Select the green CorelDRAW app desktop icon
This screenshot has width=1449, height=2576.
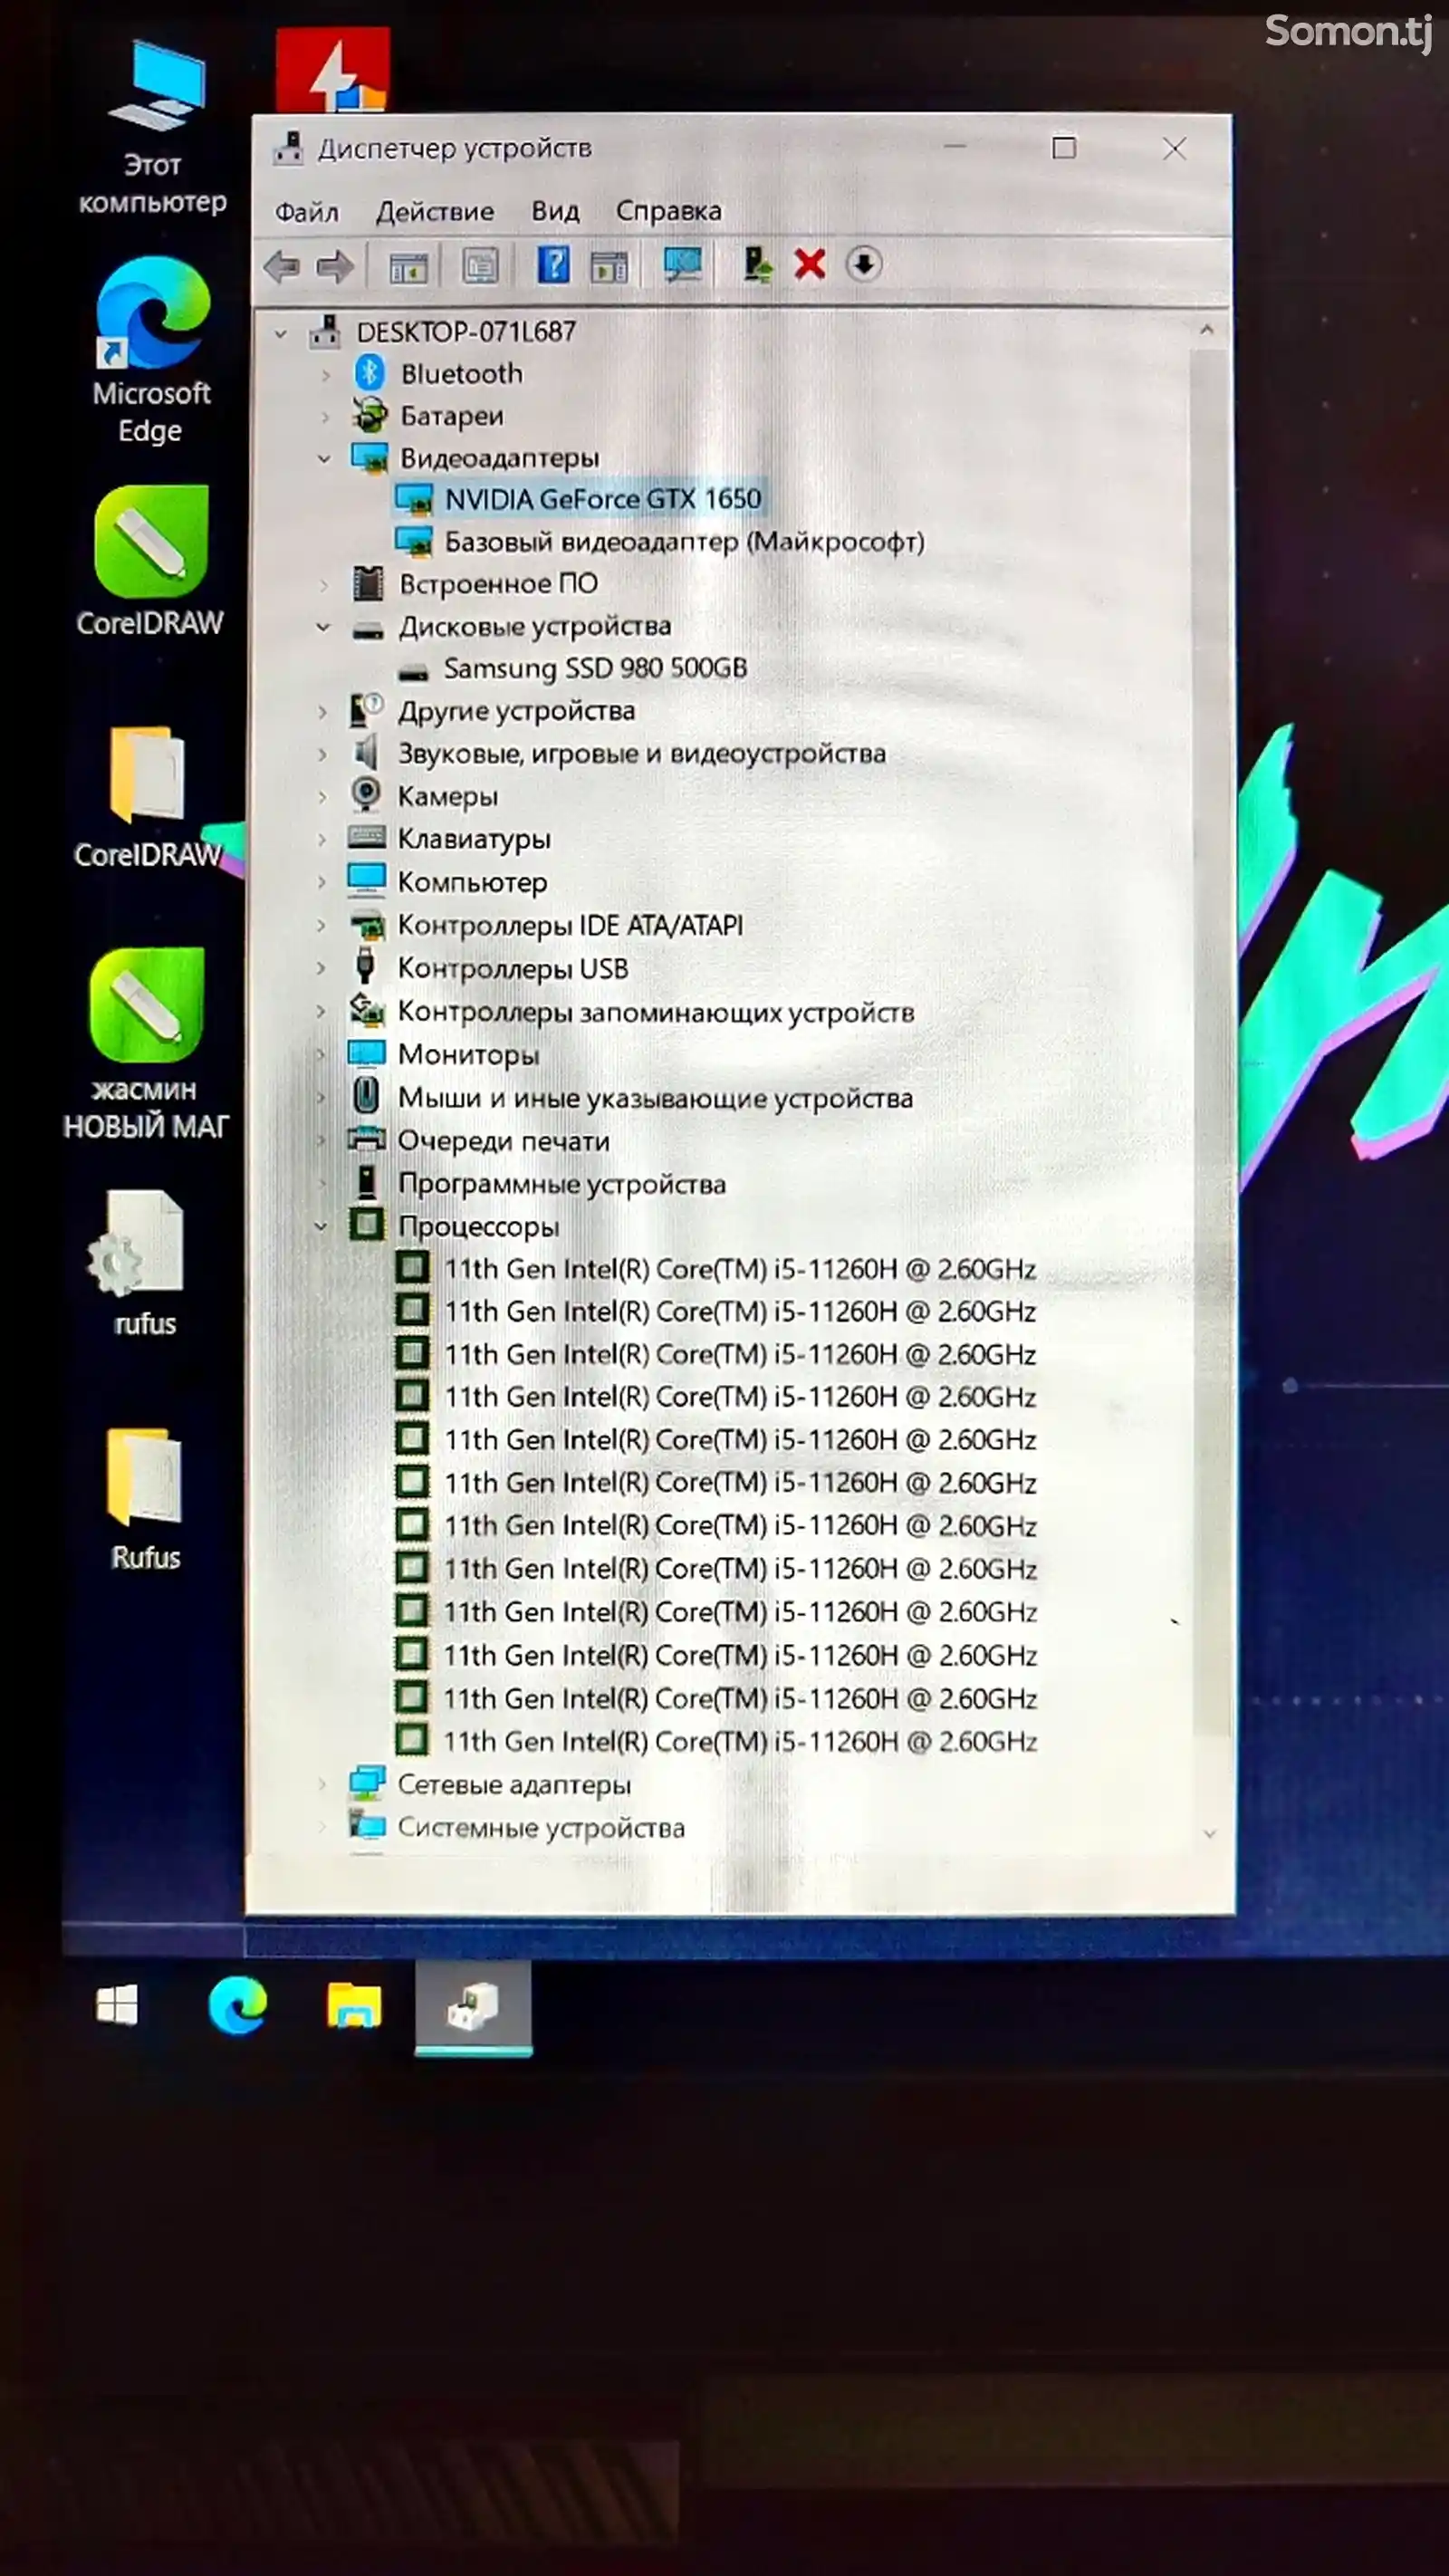[x=151, y=562]
